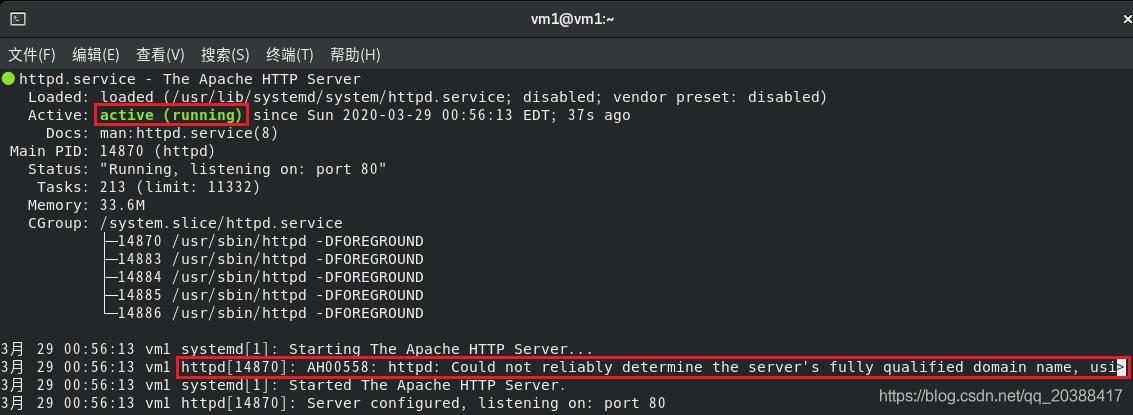Click the blog.csdn.net watermark URL
This screenshot has height=415, width=1133.
(1001, 395)
